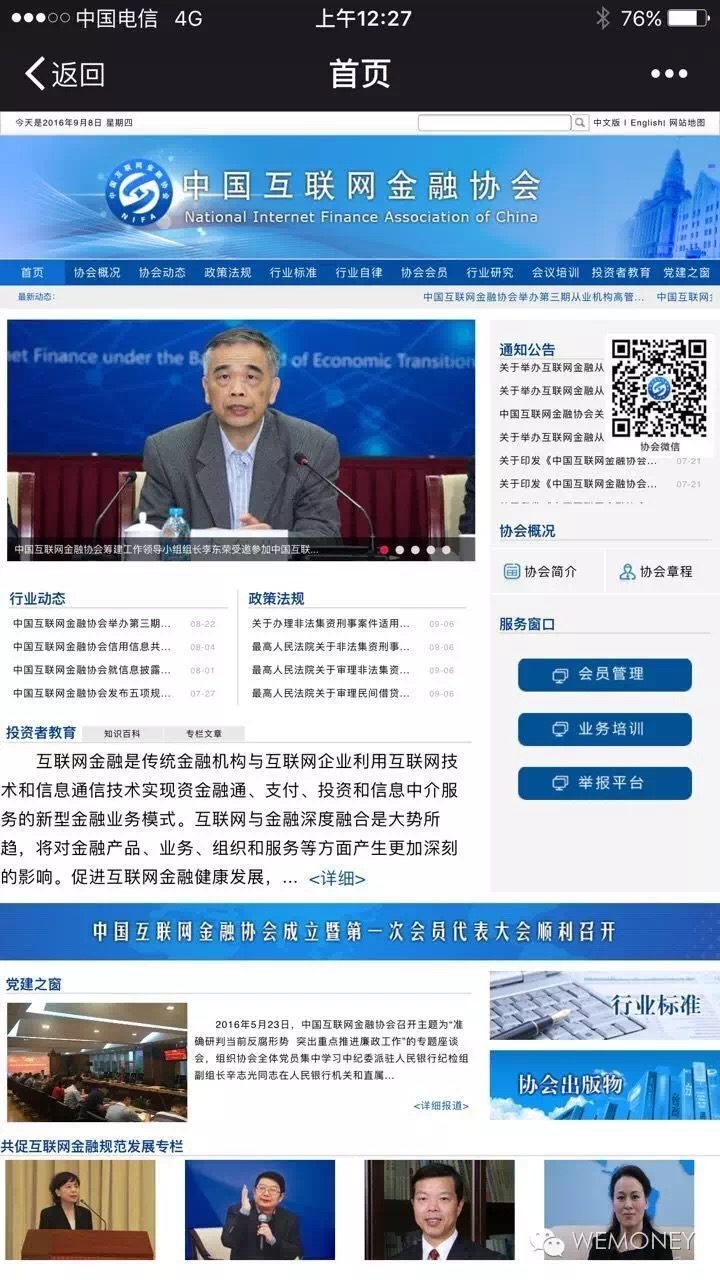Open 协会简介 with document icon
This screenshot has width=720, height=1280.
[x=540, y=572]
